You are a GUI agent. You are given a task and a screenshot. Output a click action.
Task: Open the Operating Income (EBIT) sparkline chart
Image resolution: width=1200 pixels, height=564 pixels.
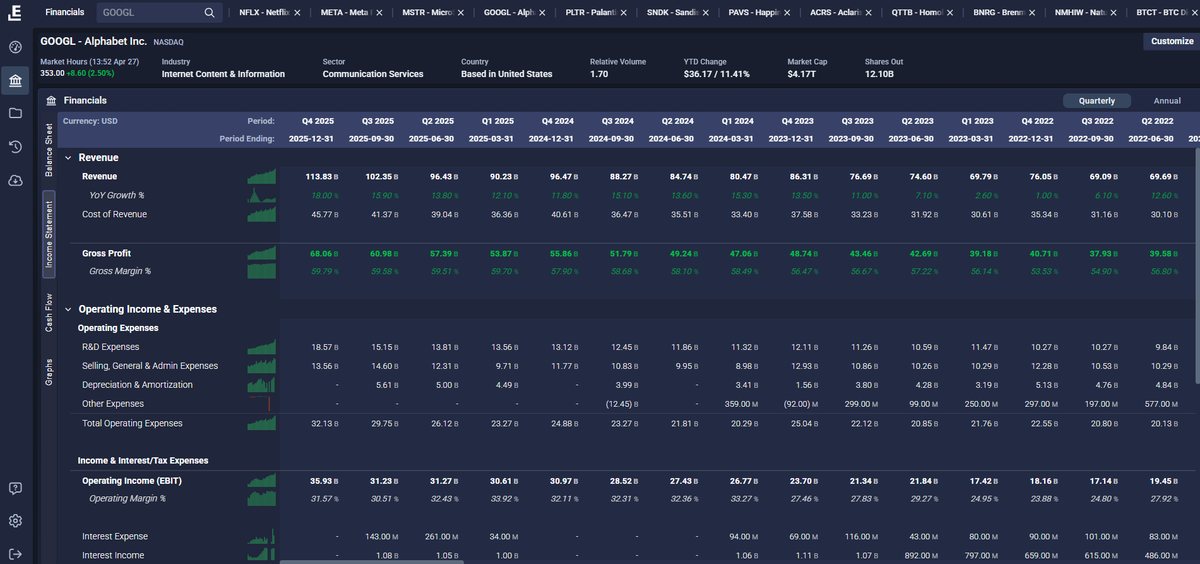click(261, 480)
